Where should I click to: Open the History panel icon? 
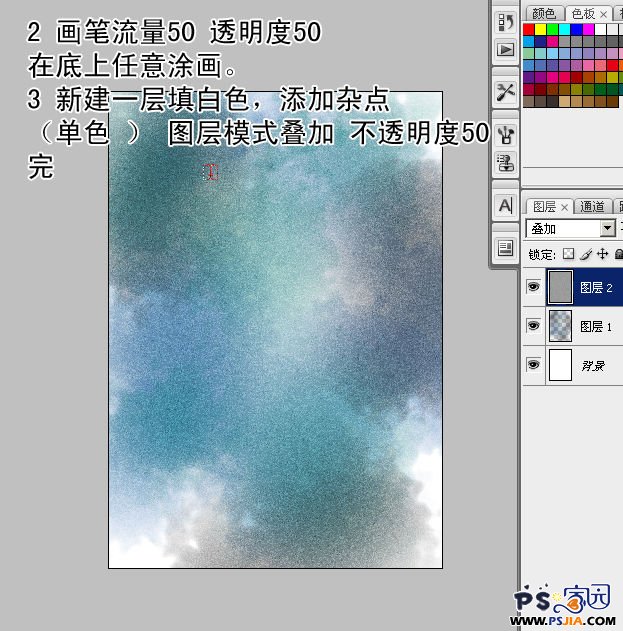(x=506, y=21)
